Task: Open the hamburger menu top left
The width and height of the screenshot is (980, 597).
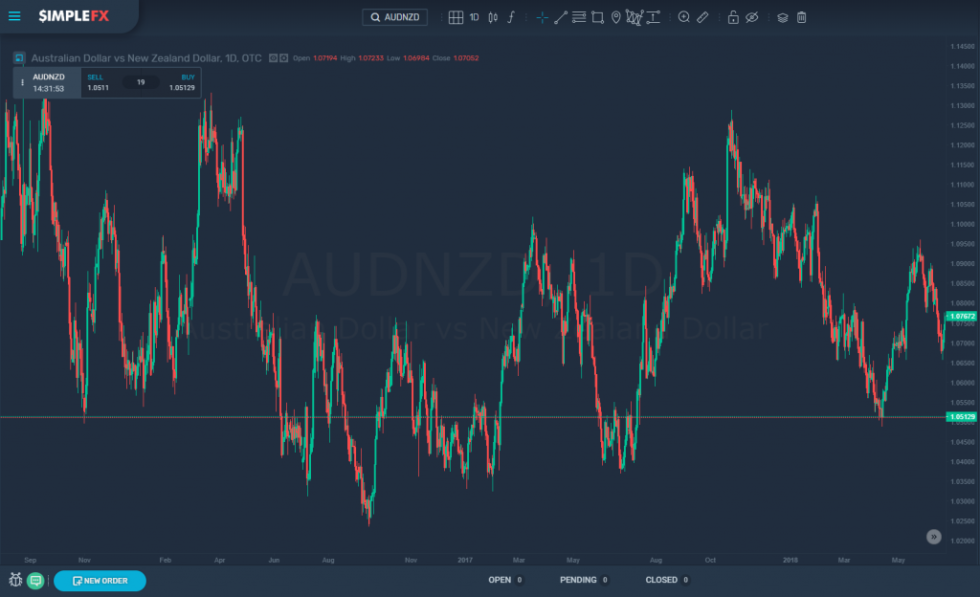Action: [15, 16]
